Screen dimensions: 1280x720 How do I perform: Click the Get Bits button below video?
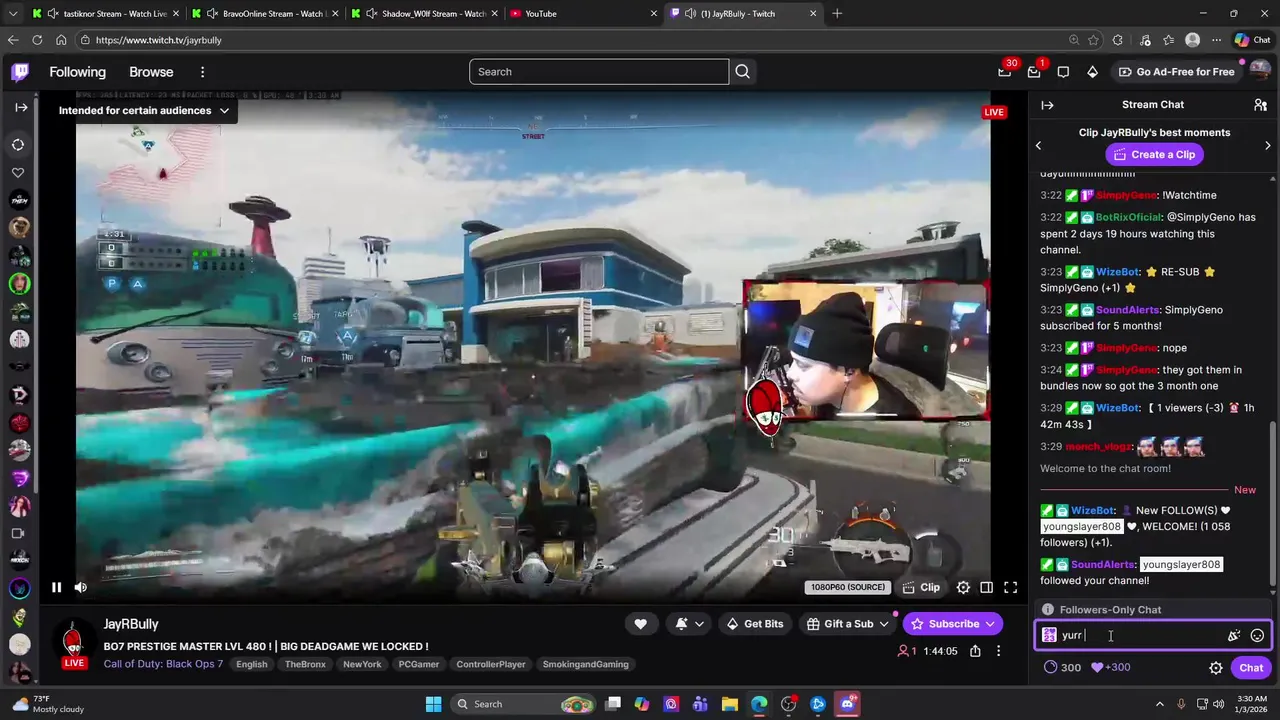[754, 624]
